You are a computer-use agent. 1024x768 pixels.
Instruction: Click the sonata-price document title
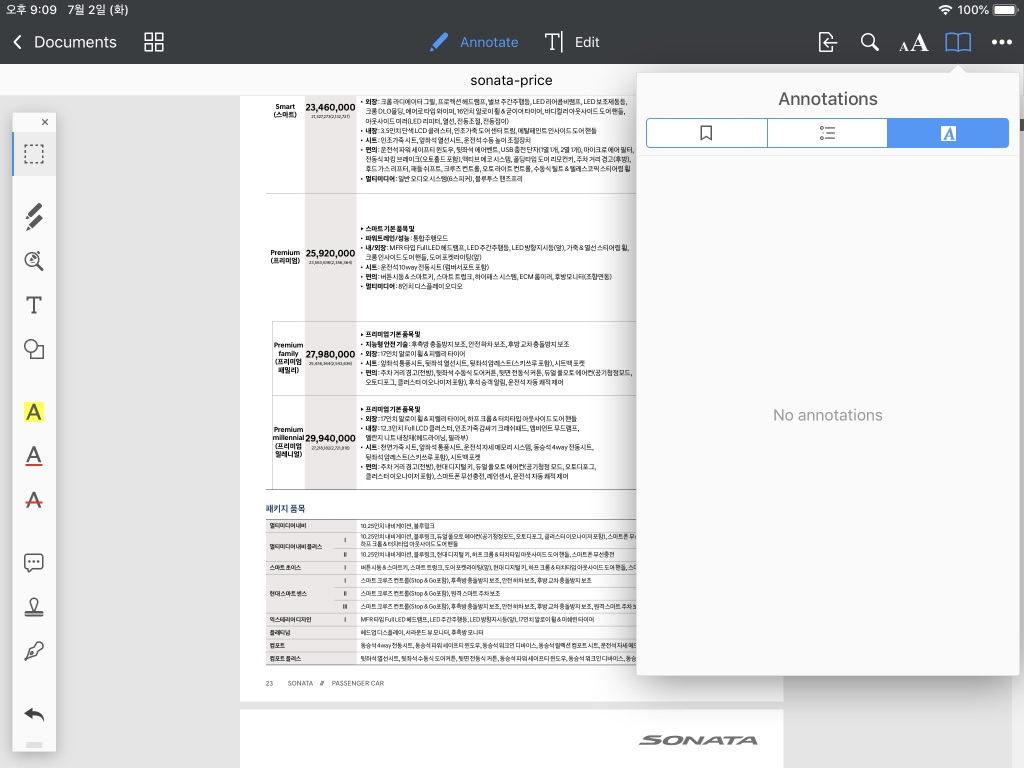coord(511,80)
